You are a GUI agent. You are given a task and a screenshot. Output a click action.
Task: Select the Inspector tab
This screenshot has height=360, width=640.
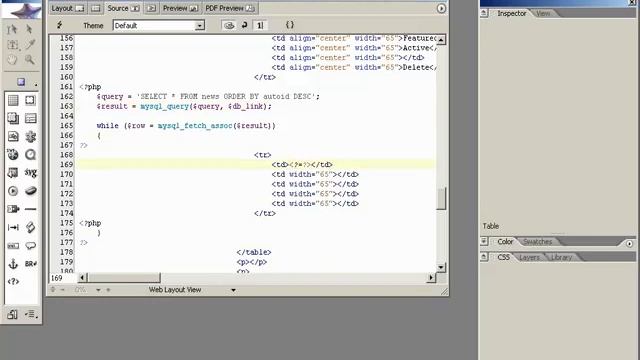[511, 13]
